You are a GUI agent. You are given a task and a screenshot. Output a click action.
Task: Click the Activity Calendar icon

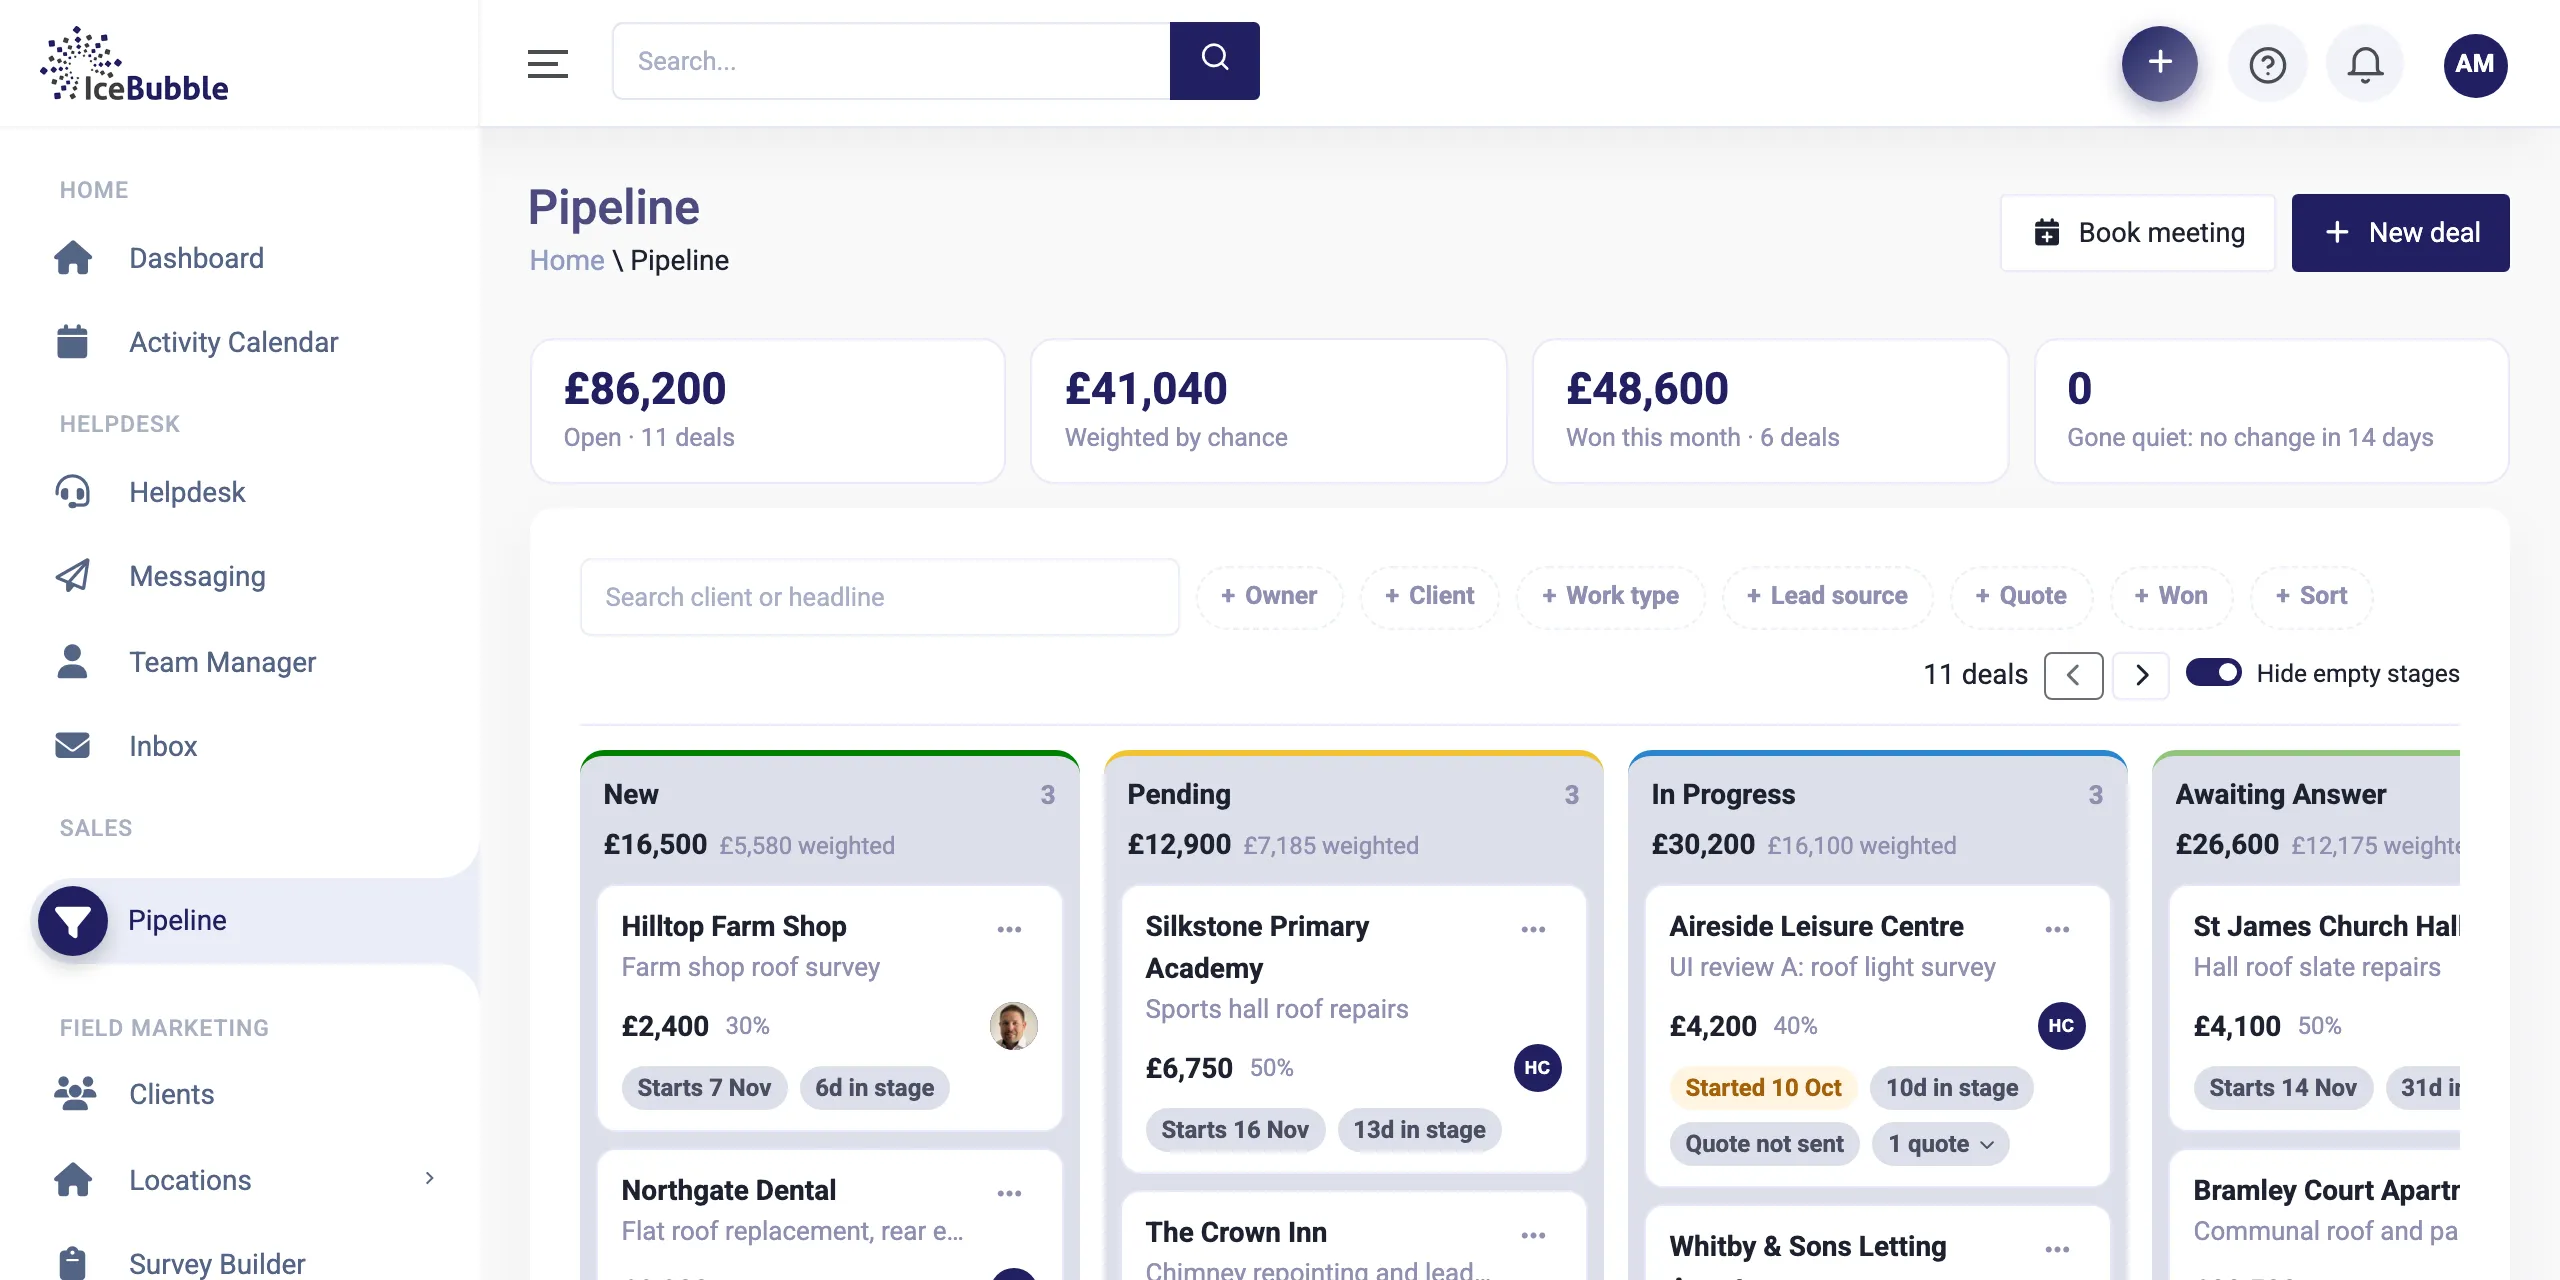coord(72,342)
